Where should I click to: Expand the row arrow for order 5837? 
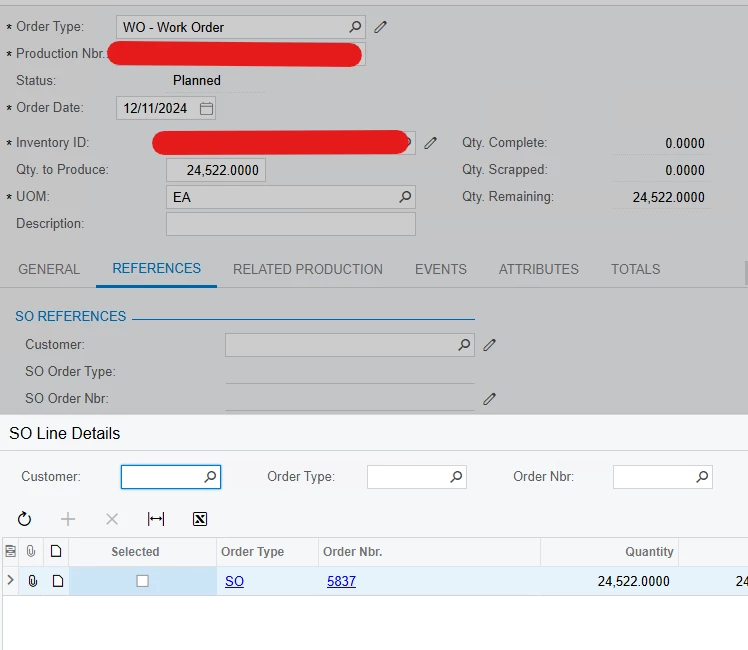tap(10, 580)
